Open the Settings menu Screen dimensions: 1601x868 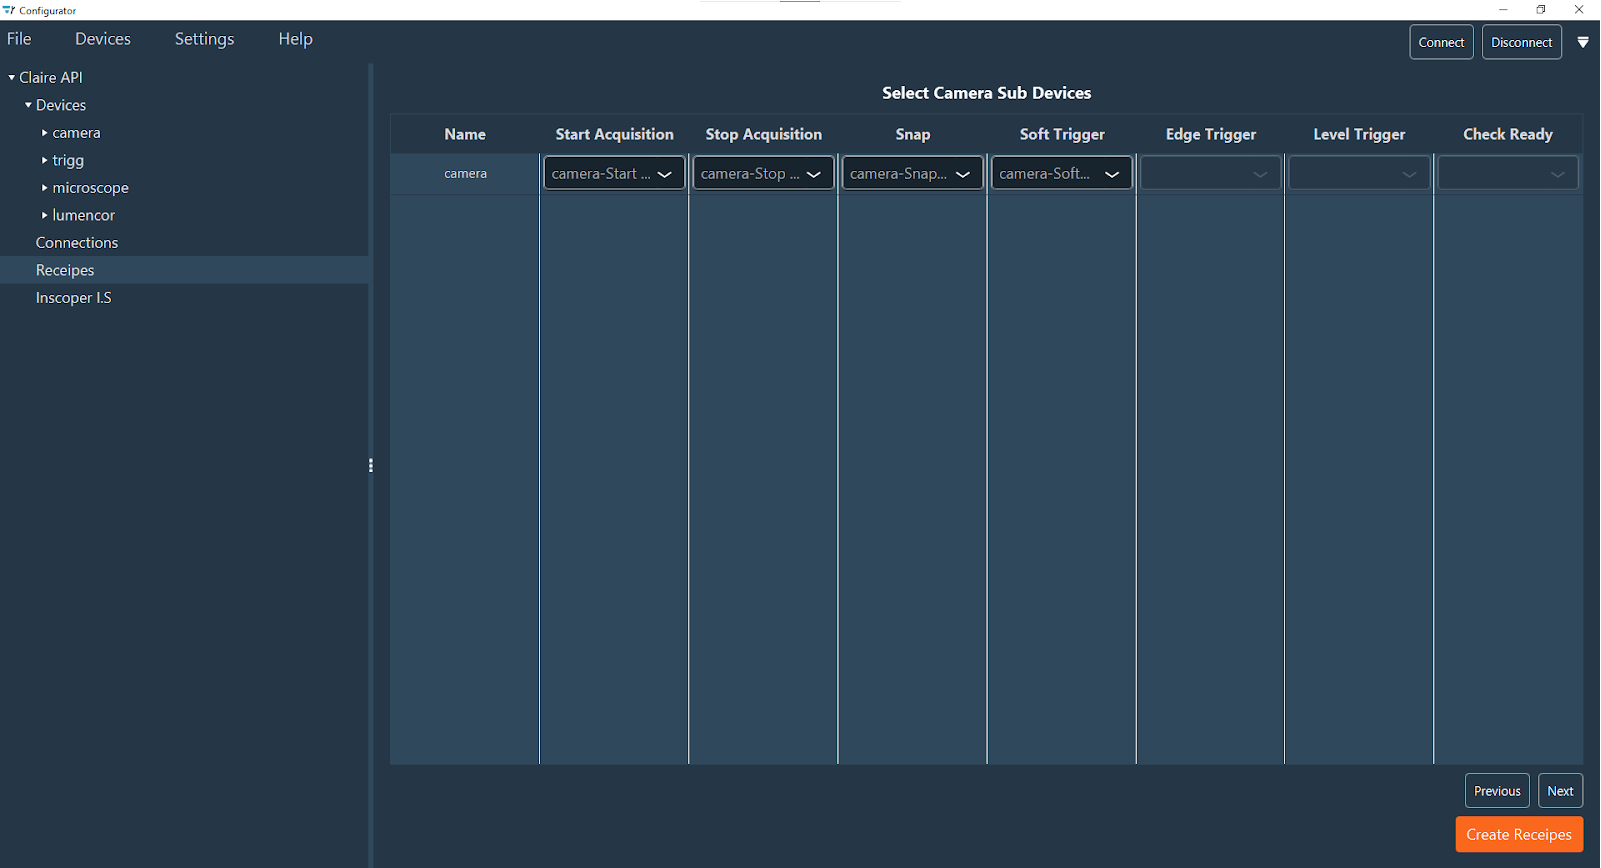tap(204, 39)
